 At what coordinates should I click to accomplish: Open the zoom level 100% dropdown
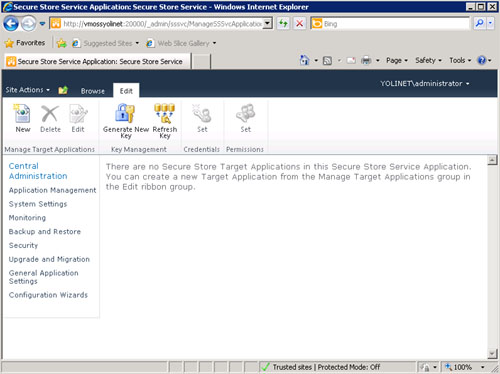pyautogui.click(x=482, y=367)
